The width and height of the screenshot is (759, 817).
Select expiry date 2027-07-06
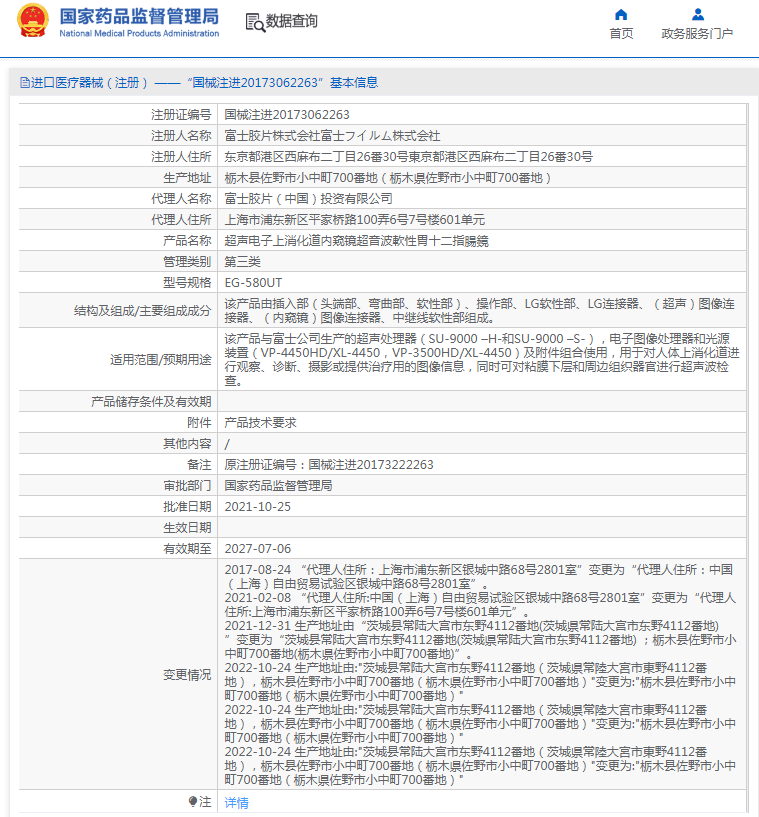click(x=257, y=549)
